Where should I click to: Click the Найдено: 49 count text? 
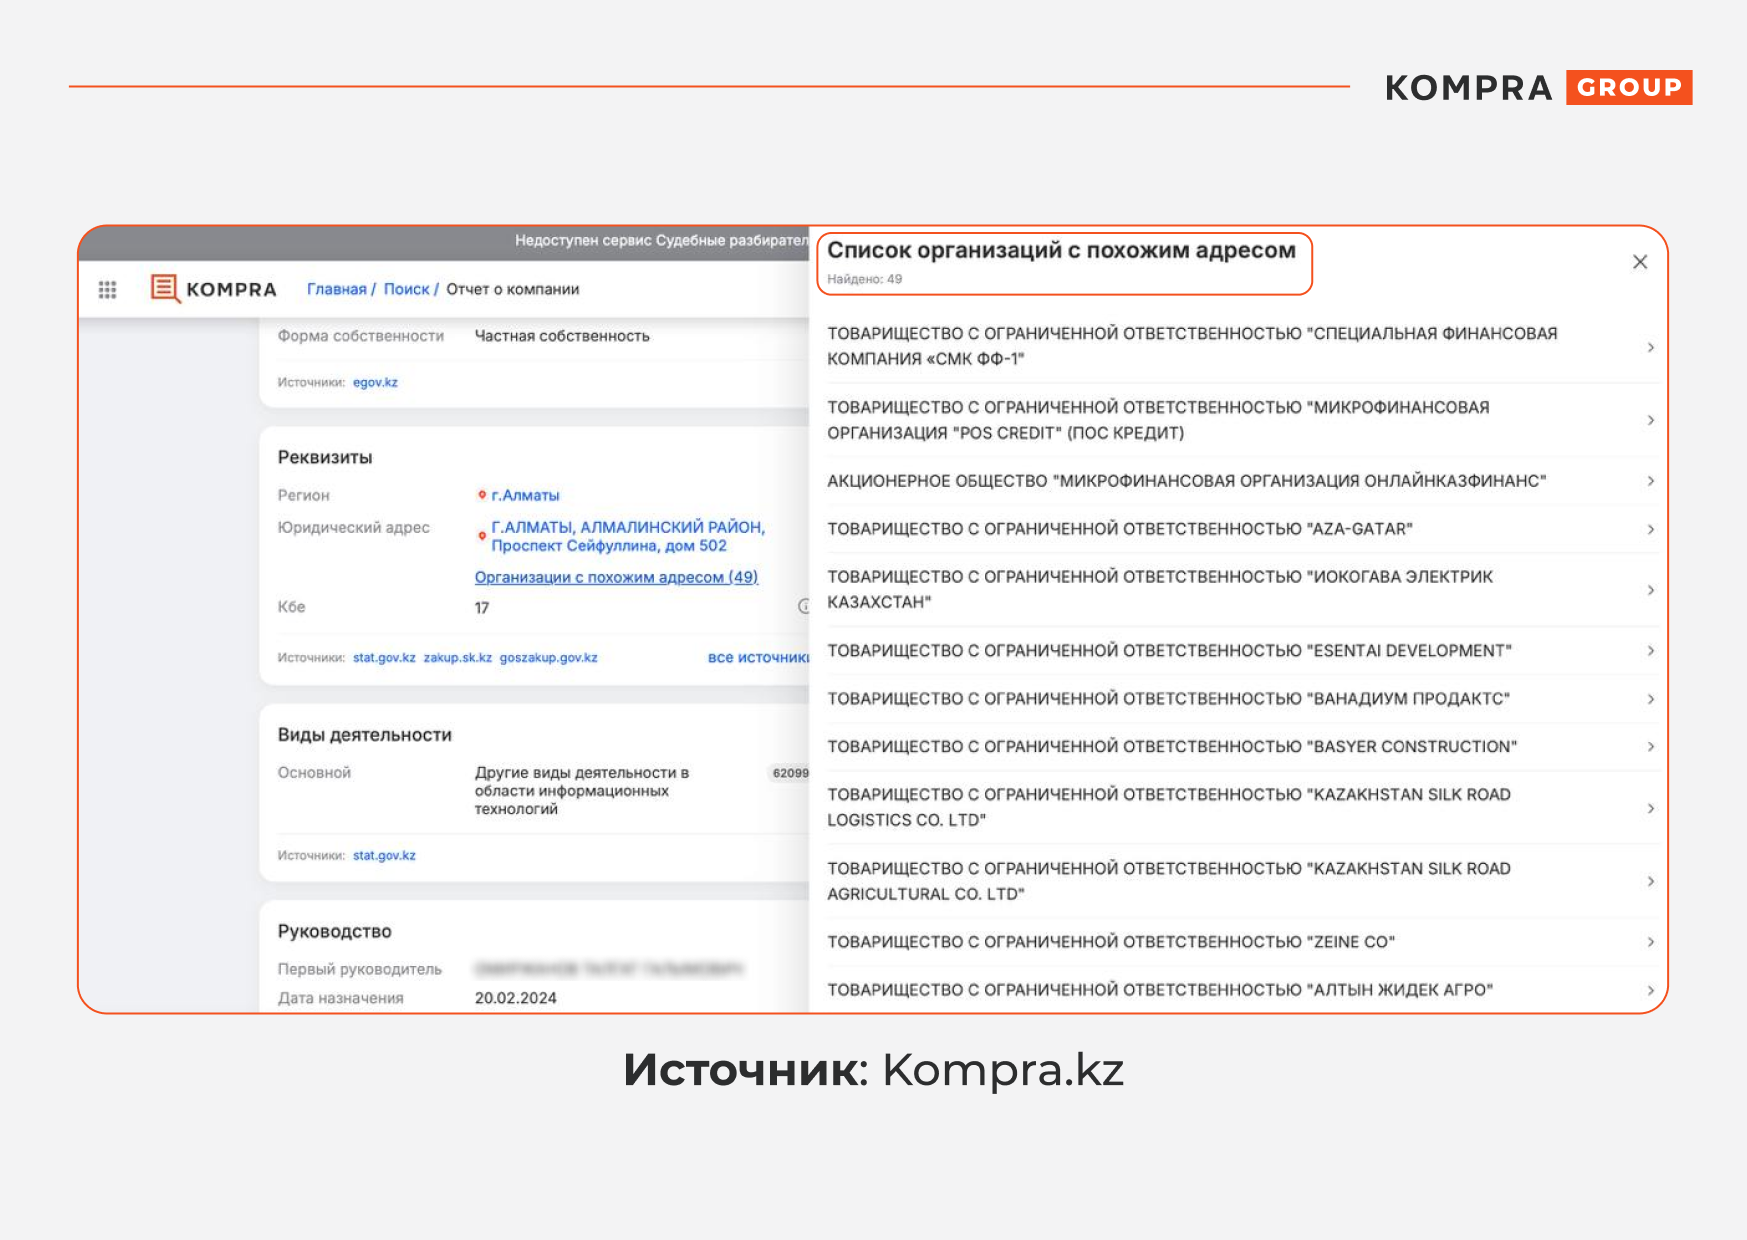pos(864,279)
